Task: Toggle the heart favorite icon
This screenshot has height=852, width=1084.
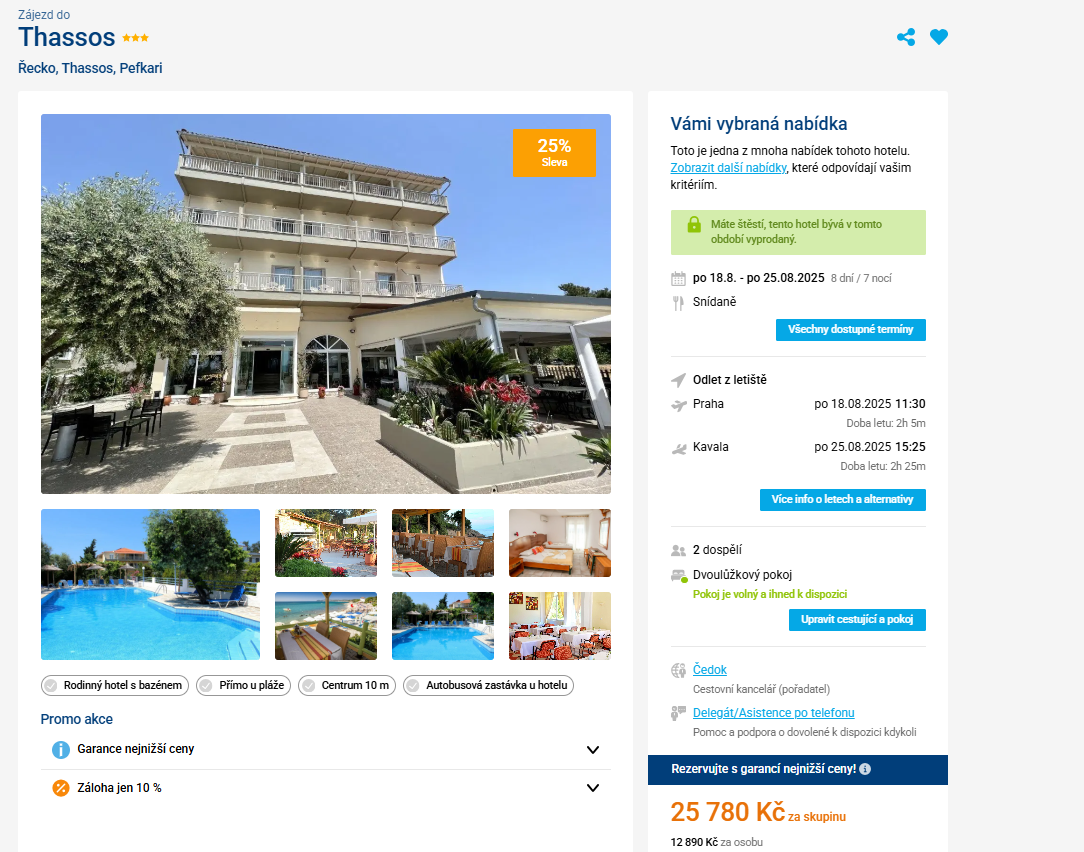Action: pos(939,37)
